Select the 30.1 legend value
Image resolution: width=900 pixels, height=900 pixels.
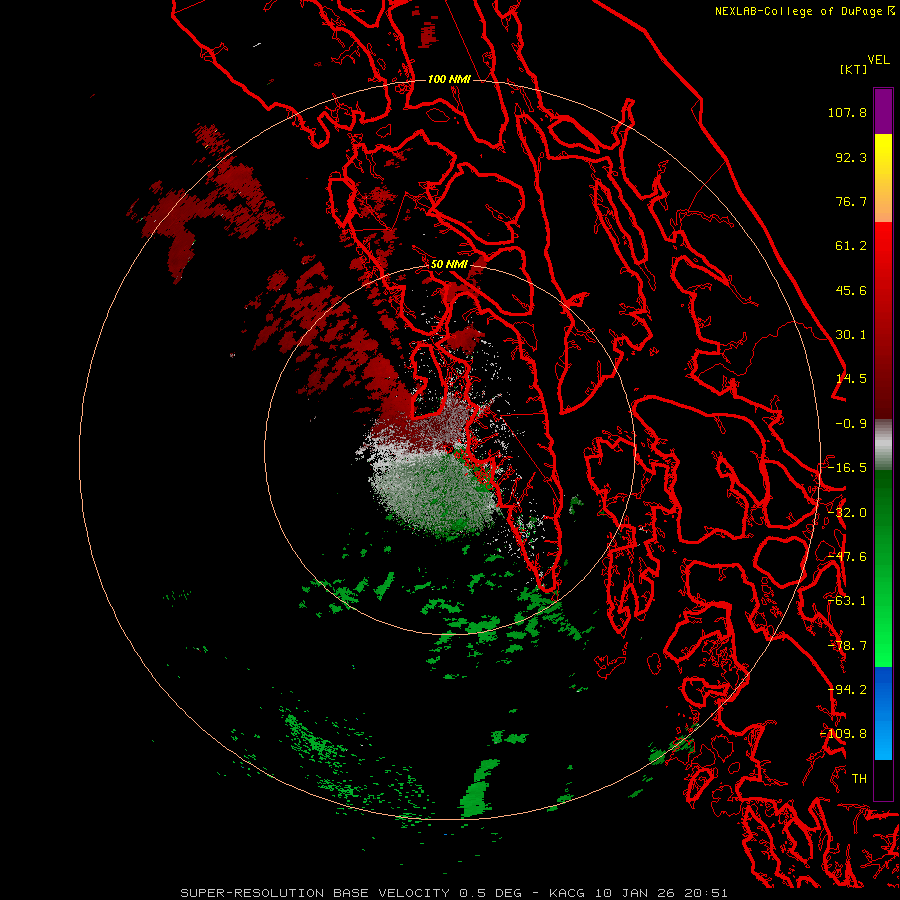(851, 335)
